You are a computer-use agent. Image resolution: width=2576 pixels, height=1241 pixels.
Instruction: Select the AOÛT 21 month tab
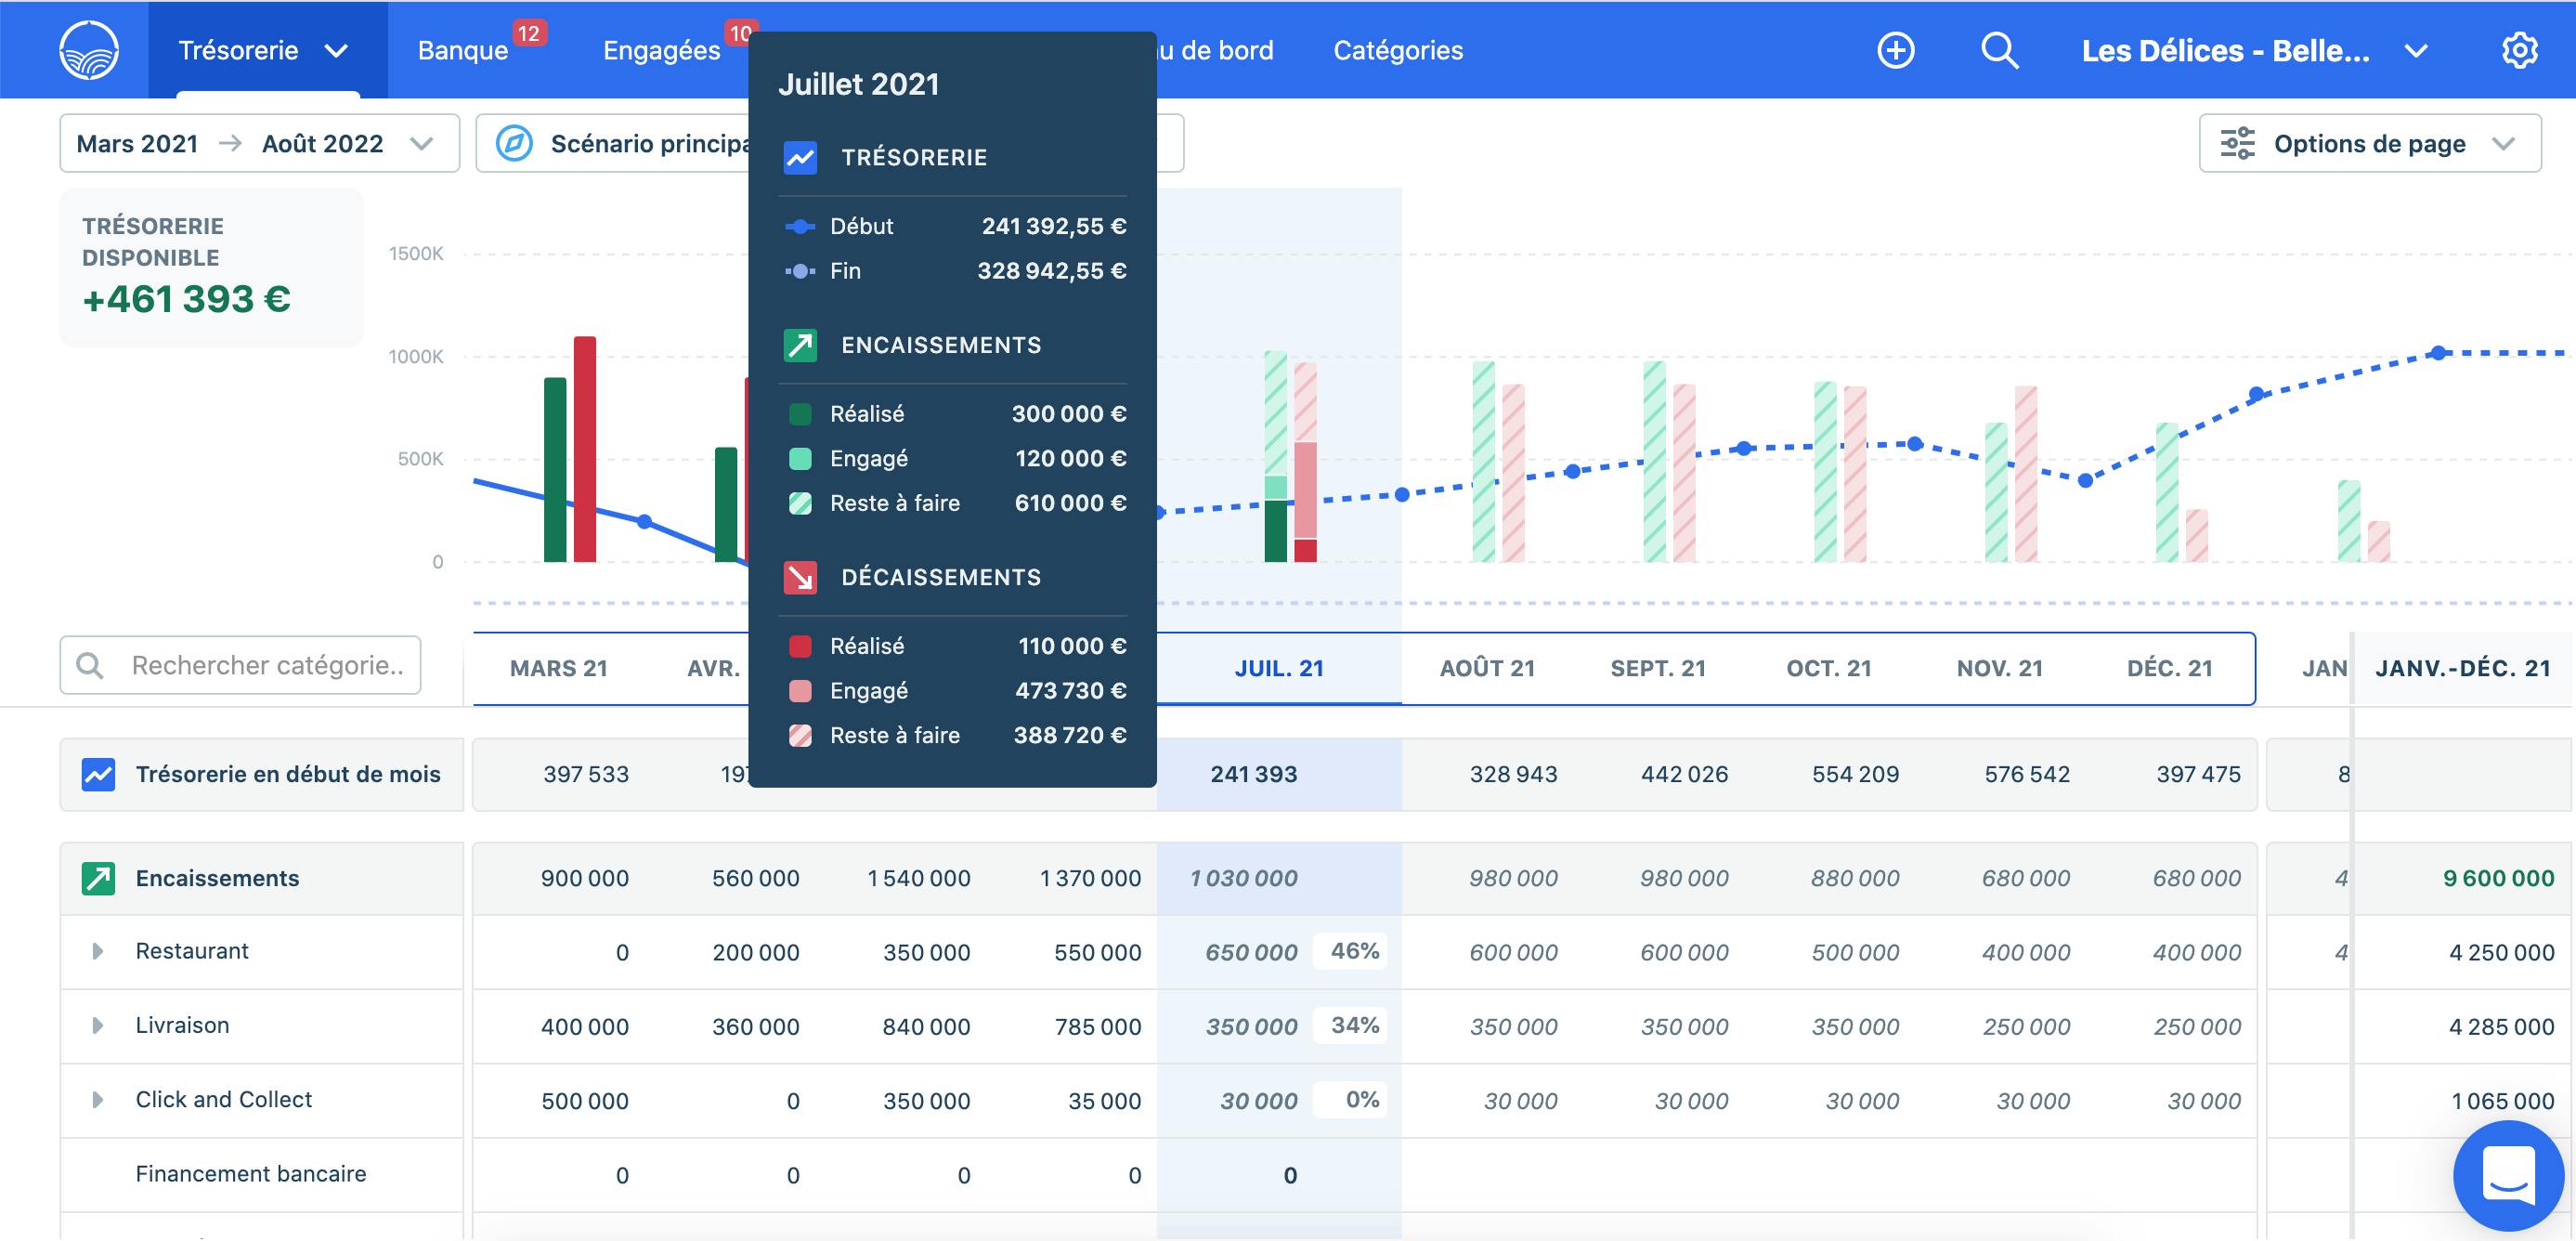tap(1487, 668)
